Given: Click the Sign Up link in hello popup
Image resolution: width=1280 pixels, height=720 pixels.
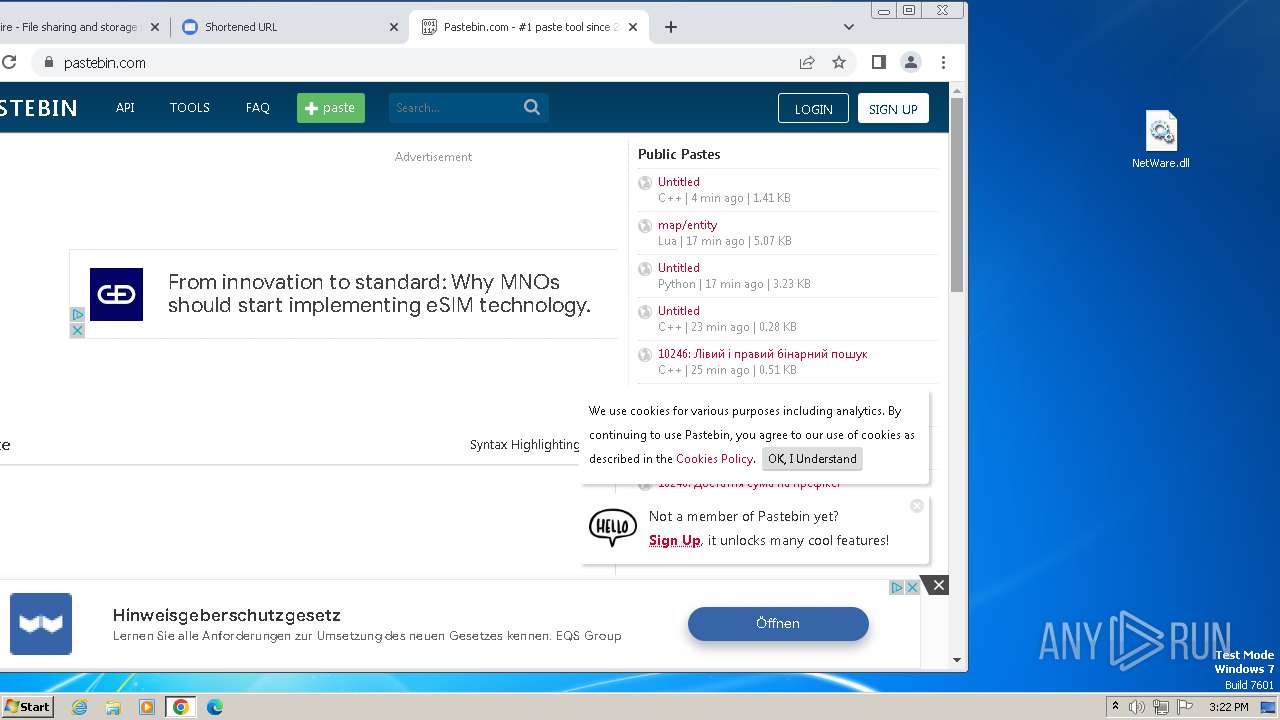Looking at the screenshot, I should tap(675, 540).
